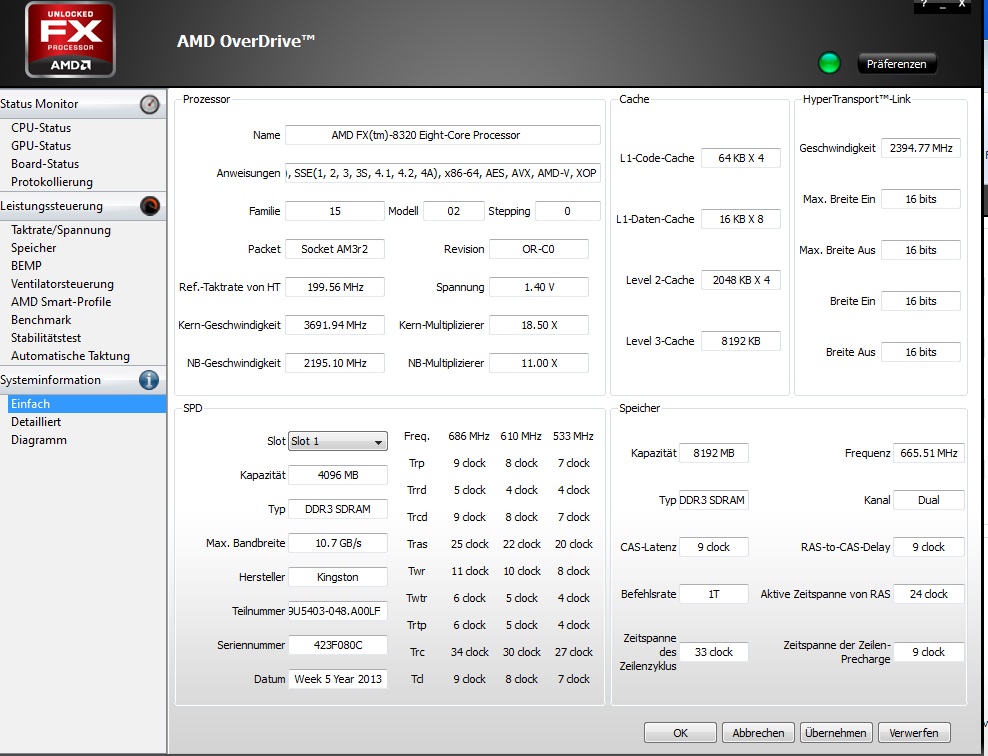This screenshot has height=756, width=988.
Task: Click the L1-Code-Cache value
Action: (741, 158)
